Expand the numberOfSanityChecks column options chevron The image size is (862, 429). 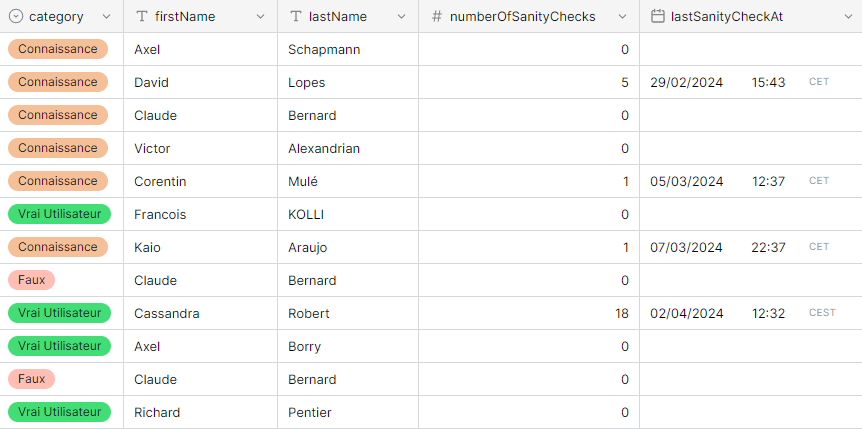click(x=621, y=16)
